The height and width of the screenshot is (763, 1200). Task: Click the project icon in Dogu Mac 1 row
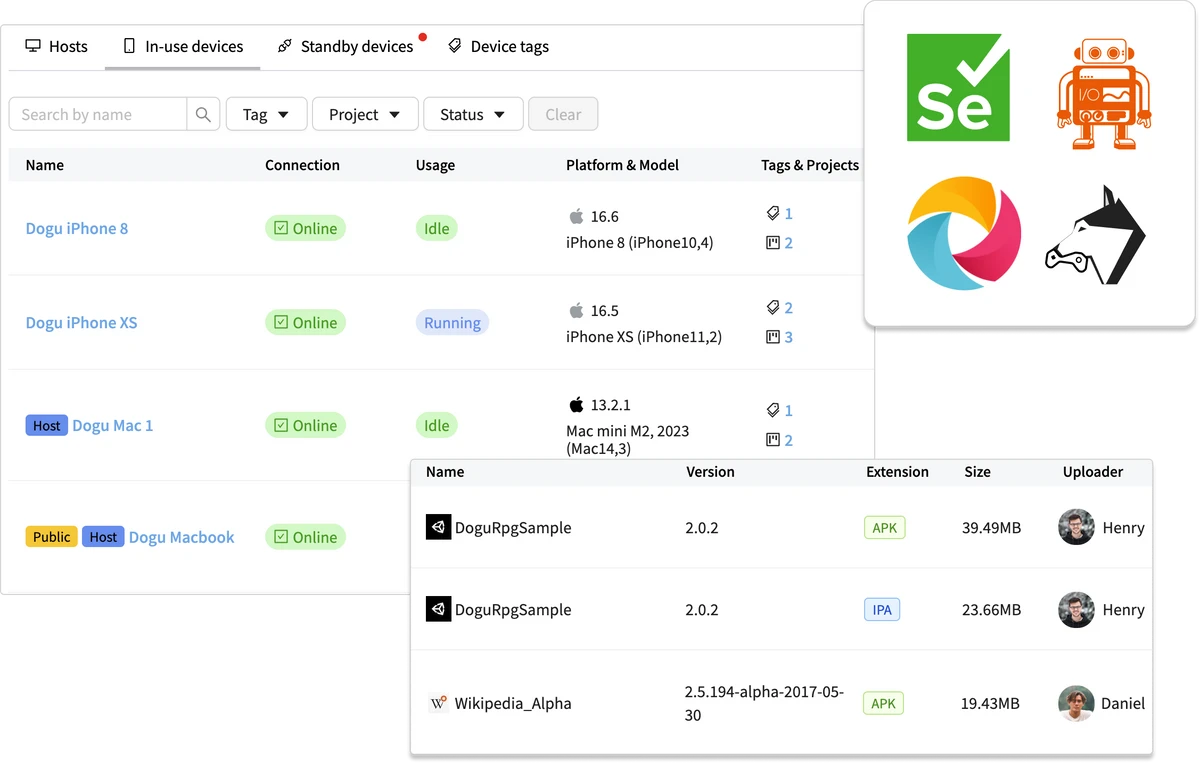[x=772, y=440]
